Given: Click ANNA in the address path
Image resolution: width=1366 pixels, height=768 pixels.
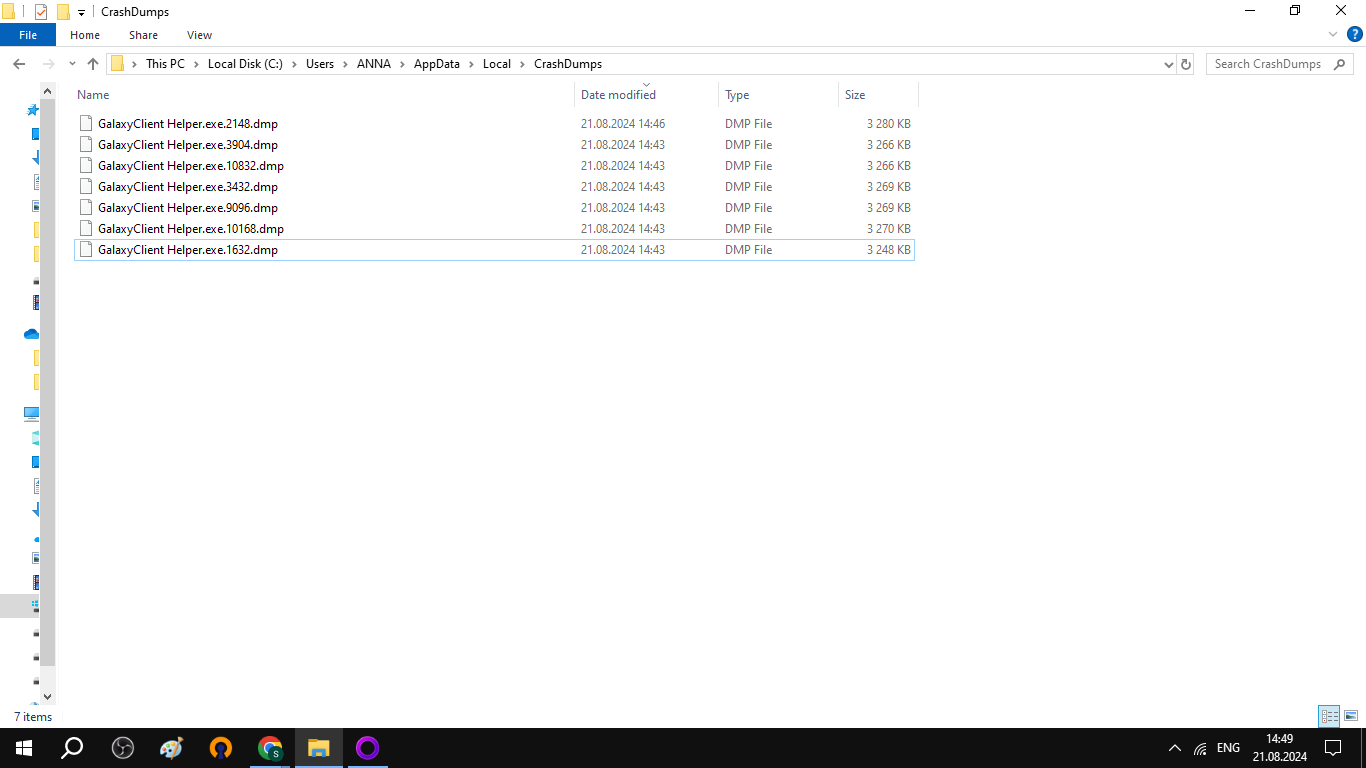Looking at the screenshot, I should 374,64.
